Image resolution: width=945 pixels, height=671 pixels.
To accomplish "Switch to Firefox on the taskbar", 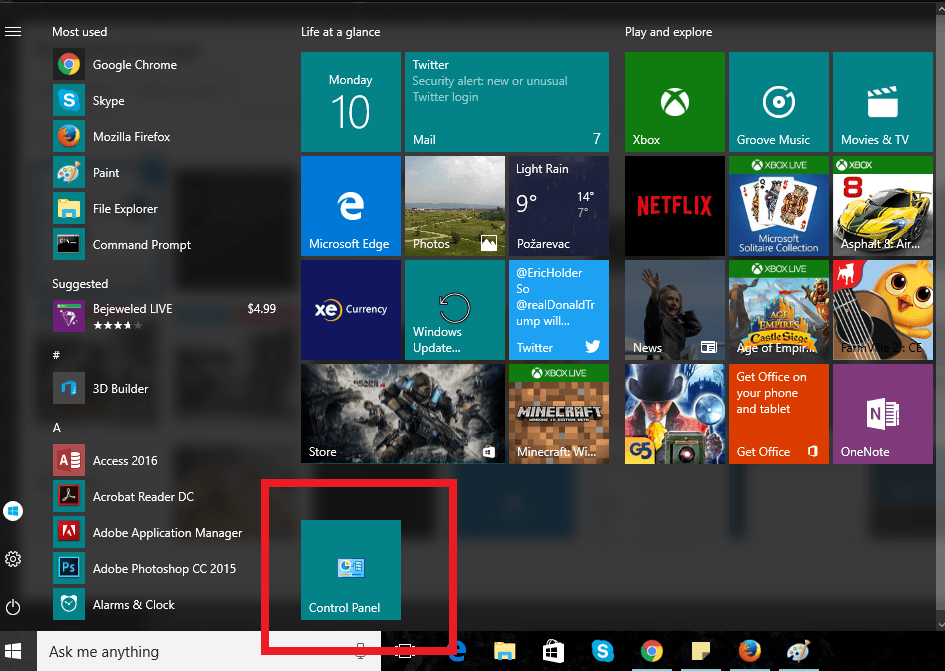I will [x=749, y=651].
